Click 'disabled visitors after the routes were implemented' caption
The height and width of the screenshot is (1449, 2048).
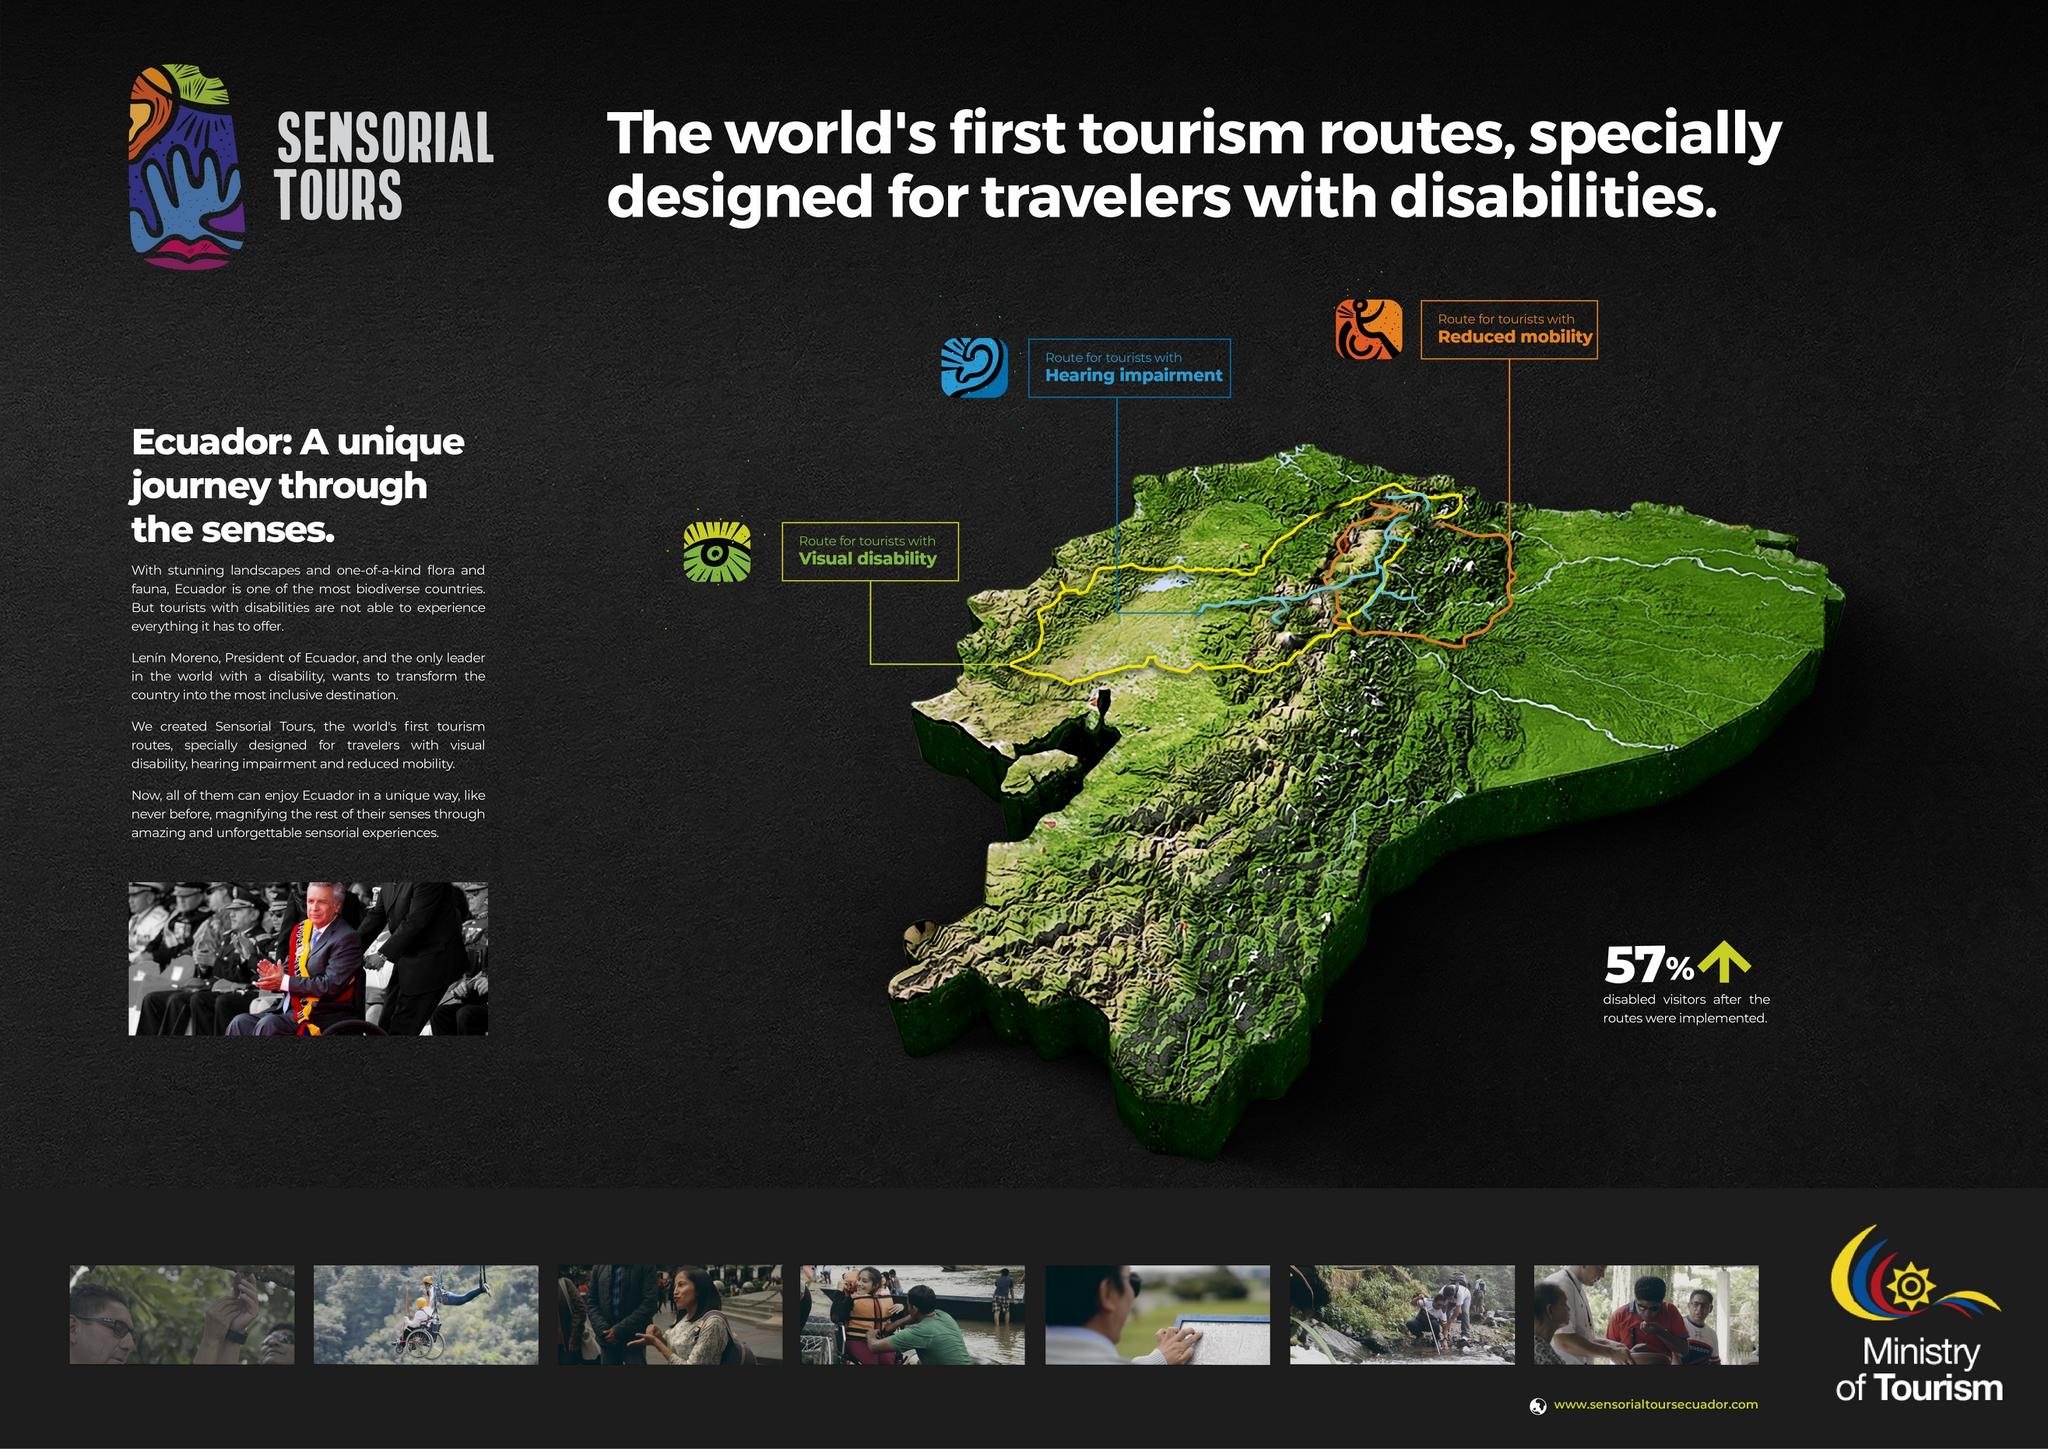pos(1686,1009)
